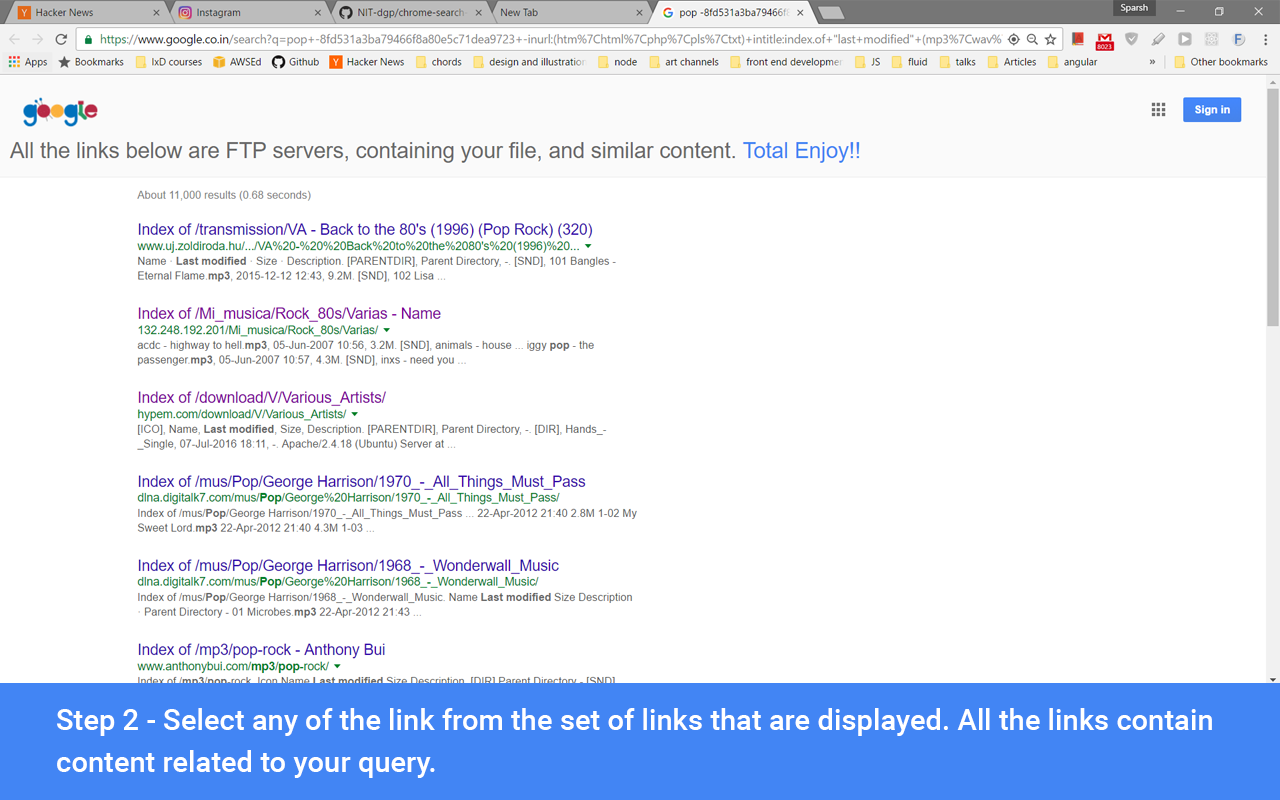Open result Index of /Mi_musica/Rock_80s/Varias
The width and height of the screenshot is (1280, 800).
[289, 313]
